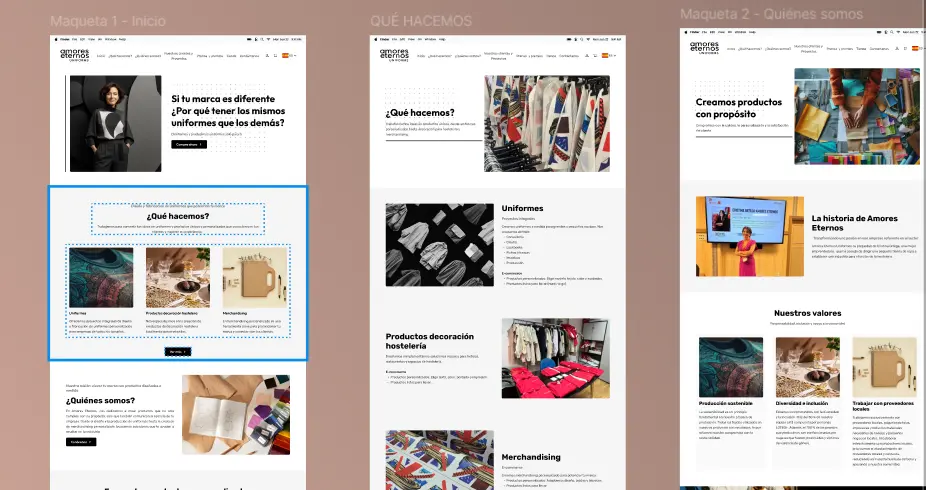Click the black button under the hero headline
The image size is (926, 490).
pyautogui.click(x=189, y=145)
